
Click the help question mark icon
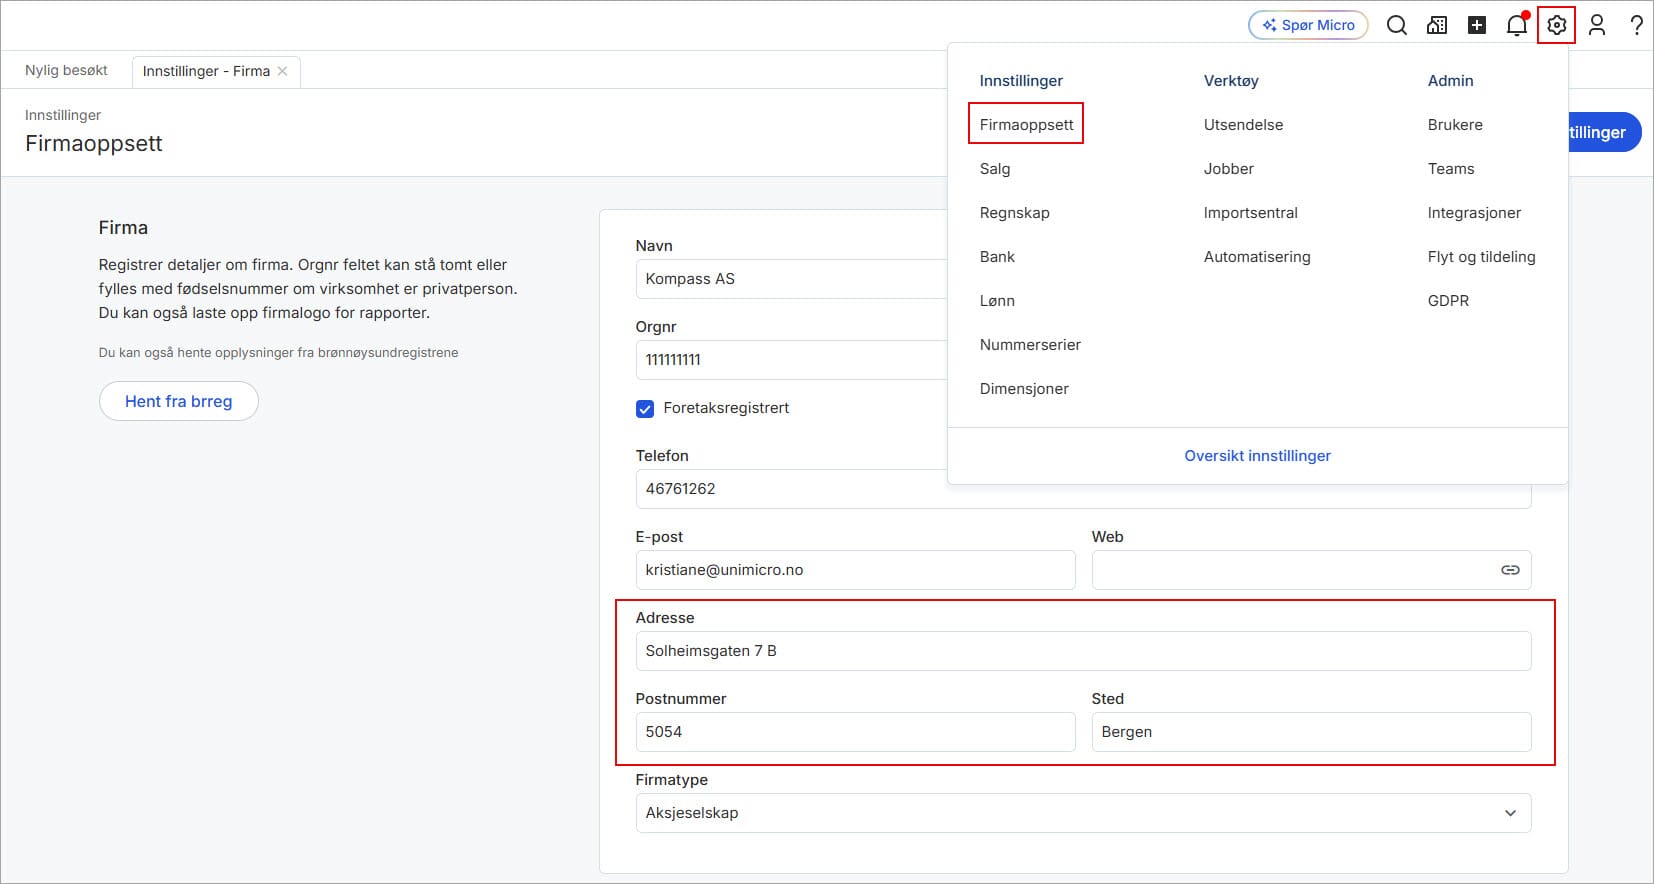1636,26
